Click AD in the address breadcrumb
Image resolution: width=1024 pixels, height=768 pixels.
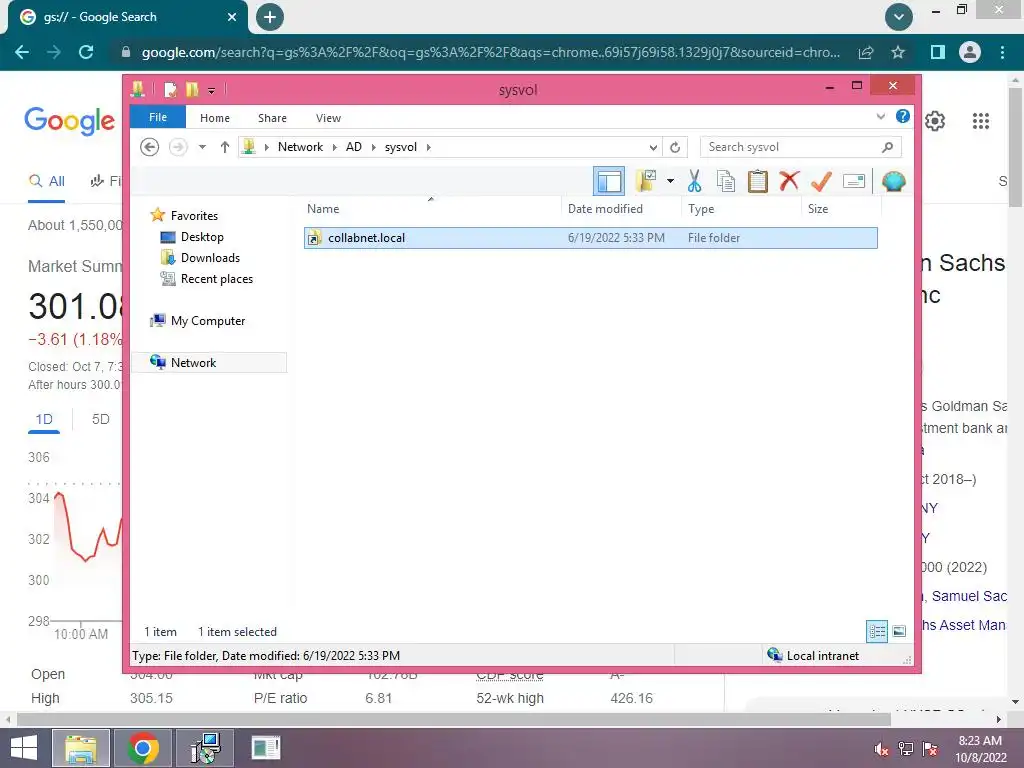pyautogui.click(x=354, y=147)
